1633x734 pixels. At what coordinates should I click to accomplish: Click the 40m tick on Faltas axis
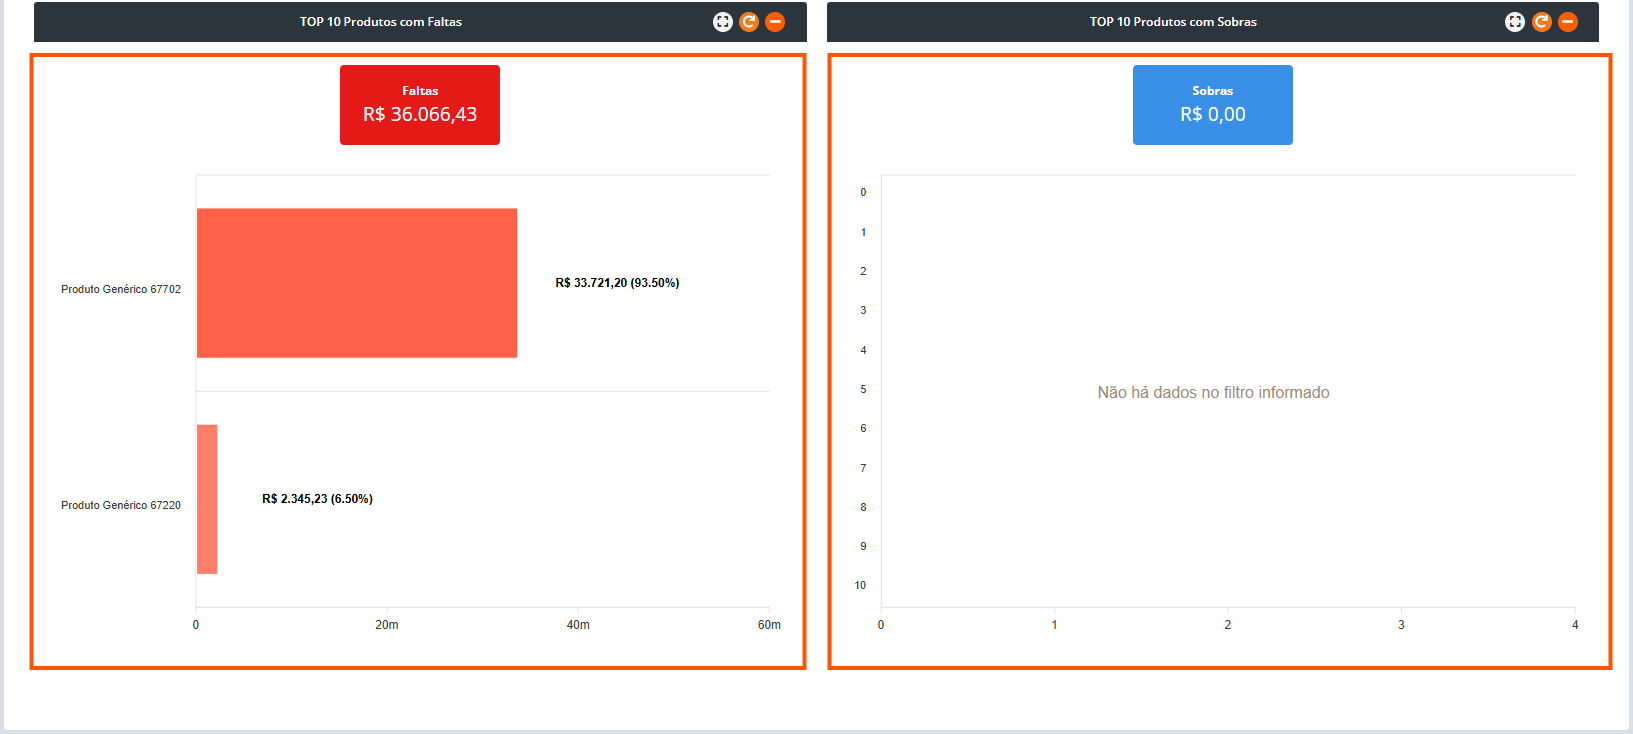[x=578, y=625]
